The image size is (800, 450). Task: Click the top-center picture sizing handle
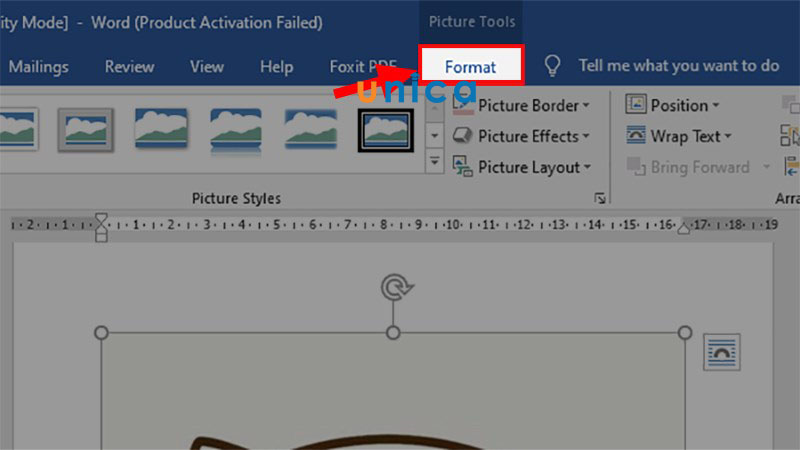point(393,333)
